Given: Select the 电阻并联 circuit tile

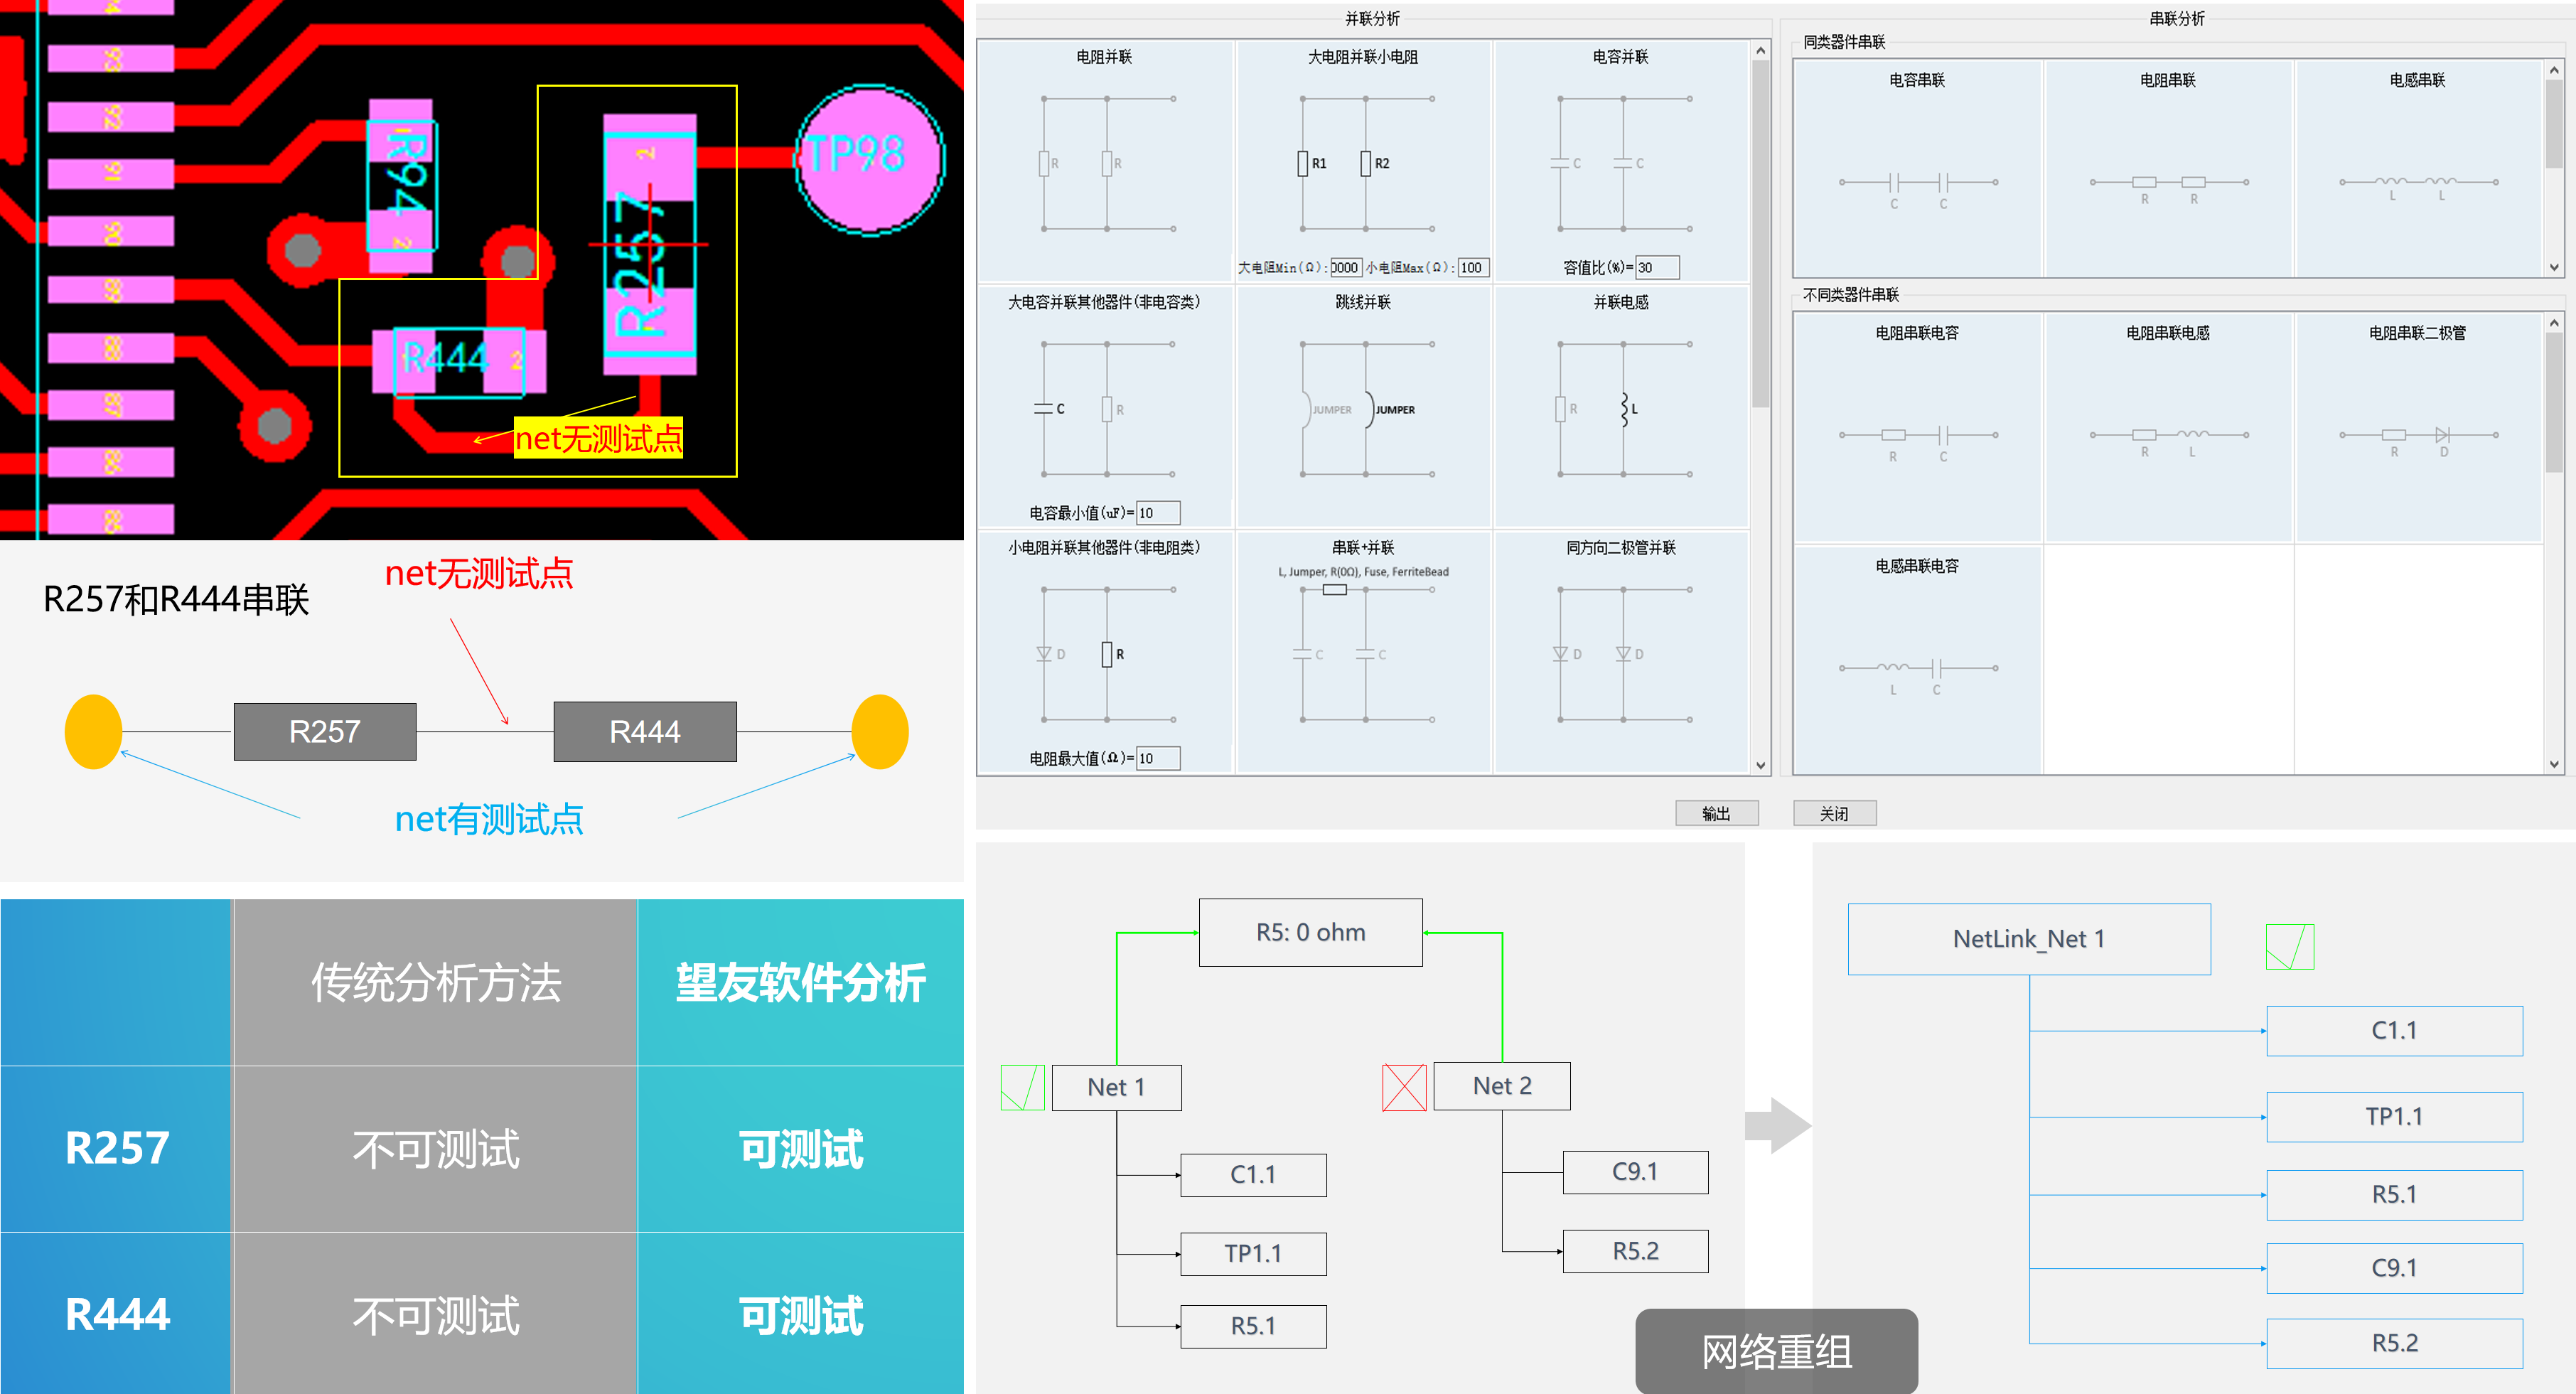Looking at the screenshot, I should (1105, 161).
